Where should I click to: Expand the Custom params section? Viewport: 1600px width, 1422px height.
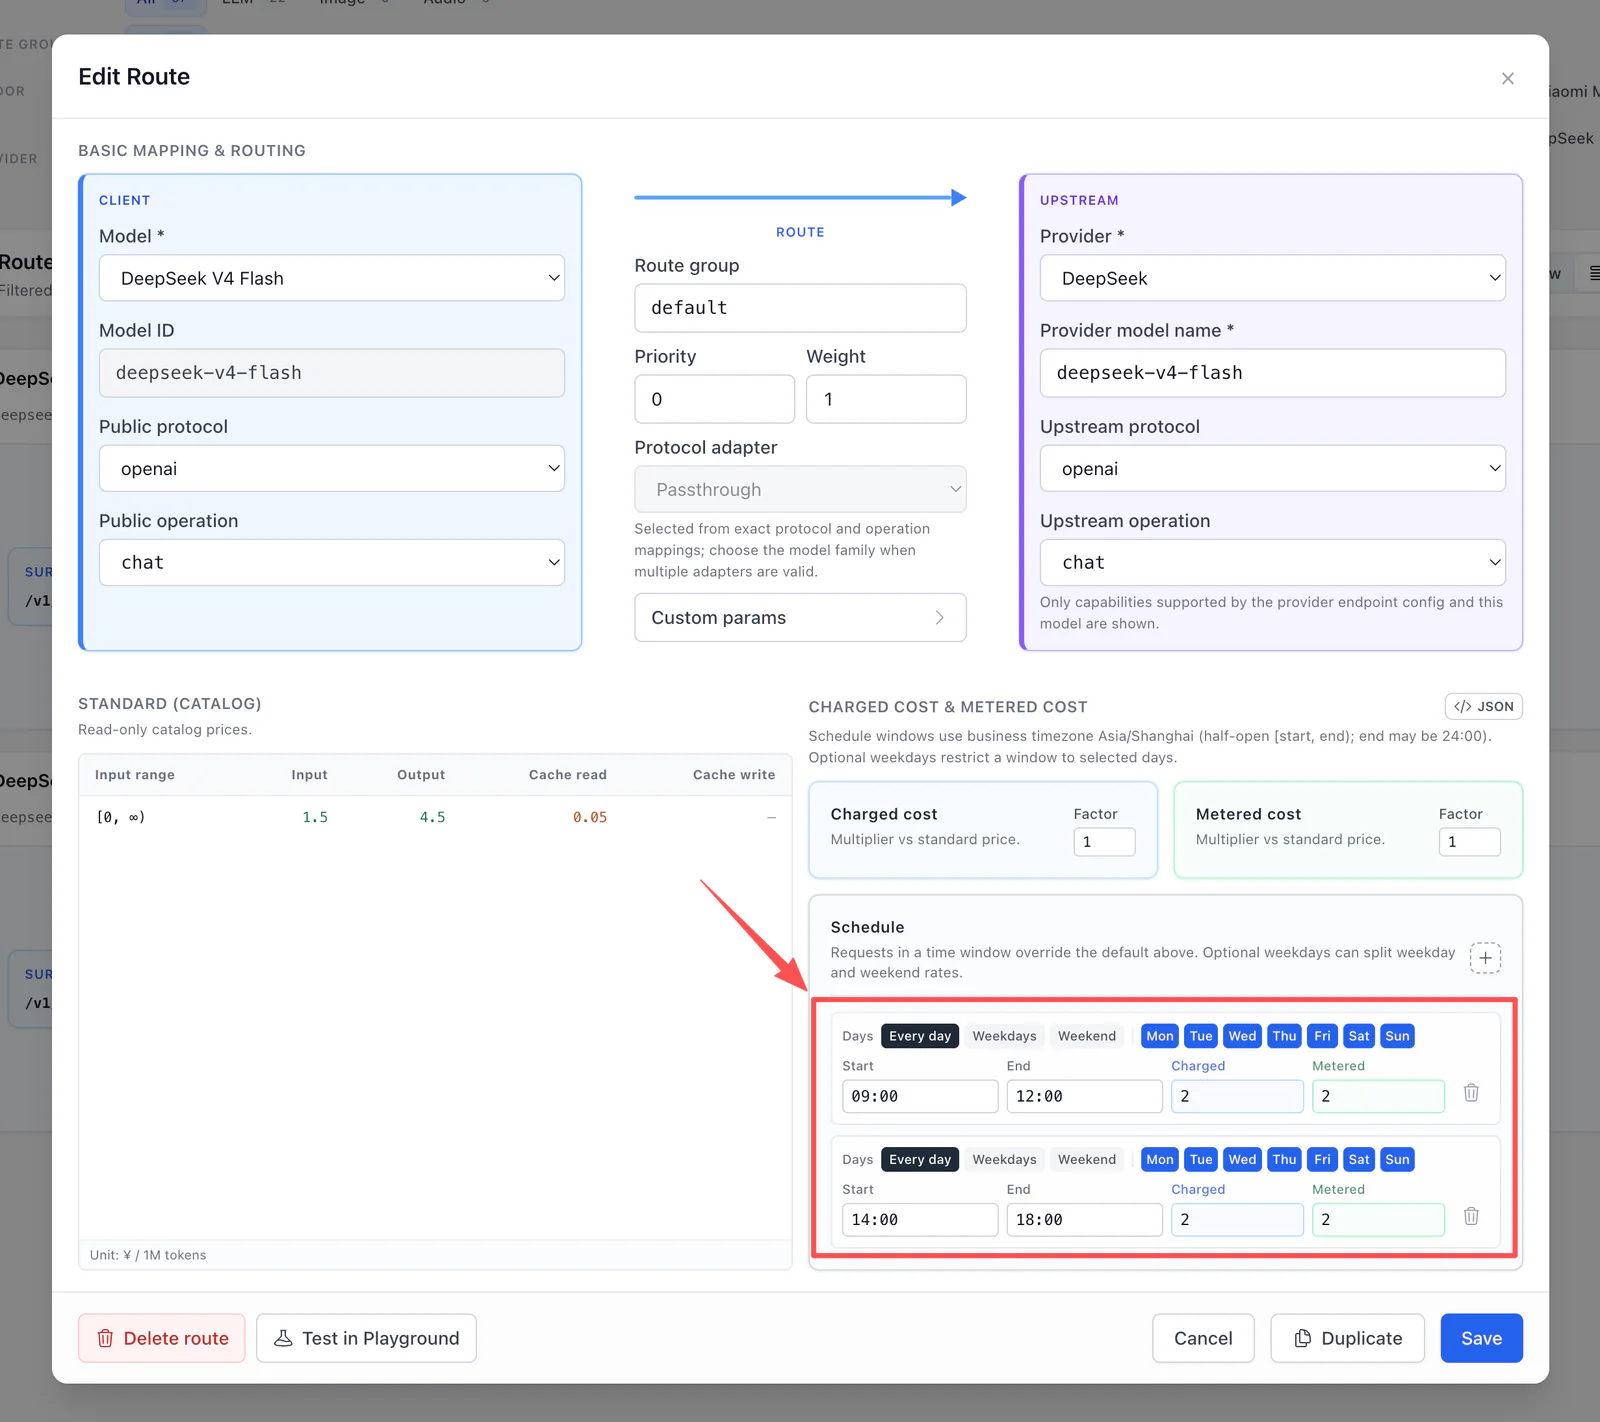click(800, 617)
